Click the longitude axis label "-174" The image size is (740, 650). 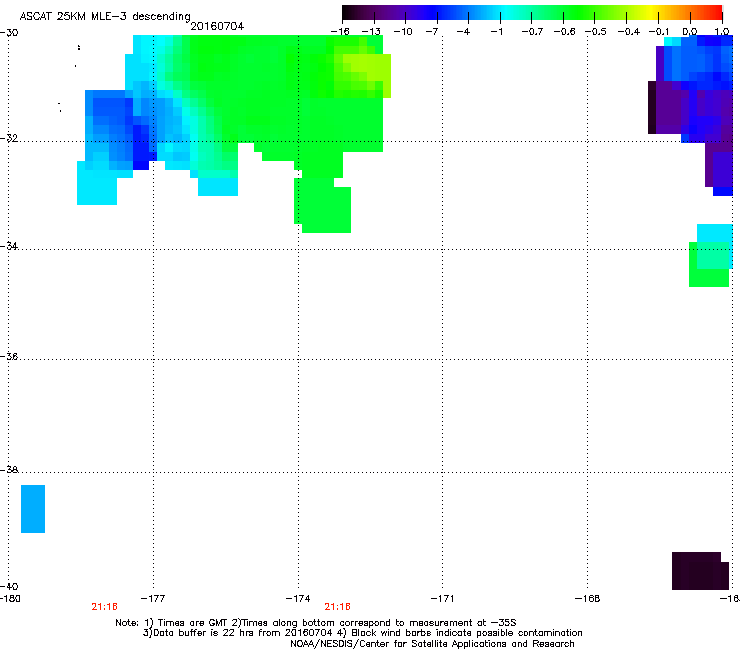tap(298, 599)
